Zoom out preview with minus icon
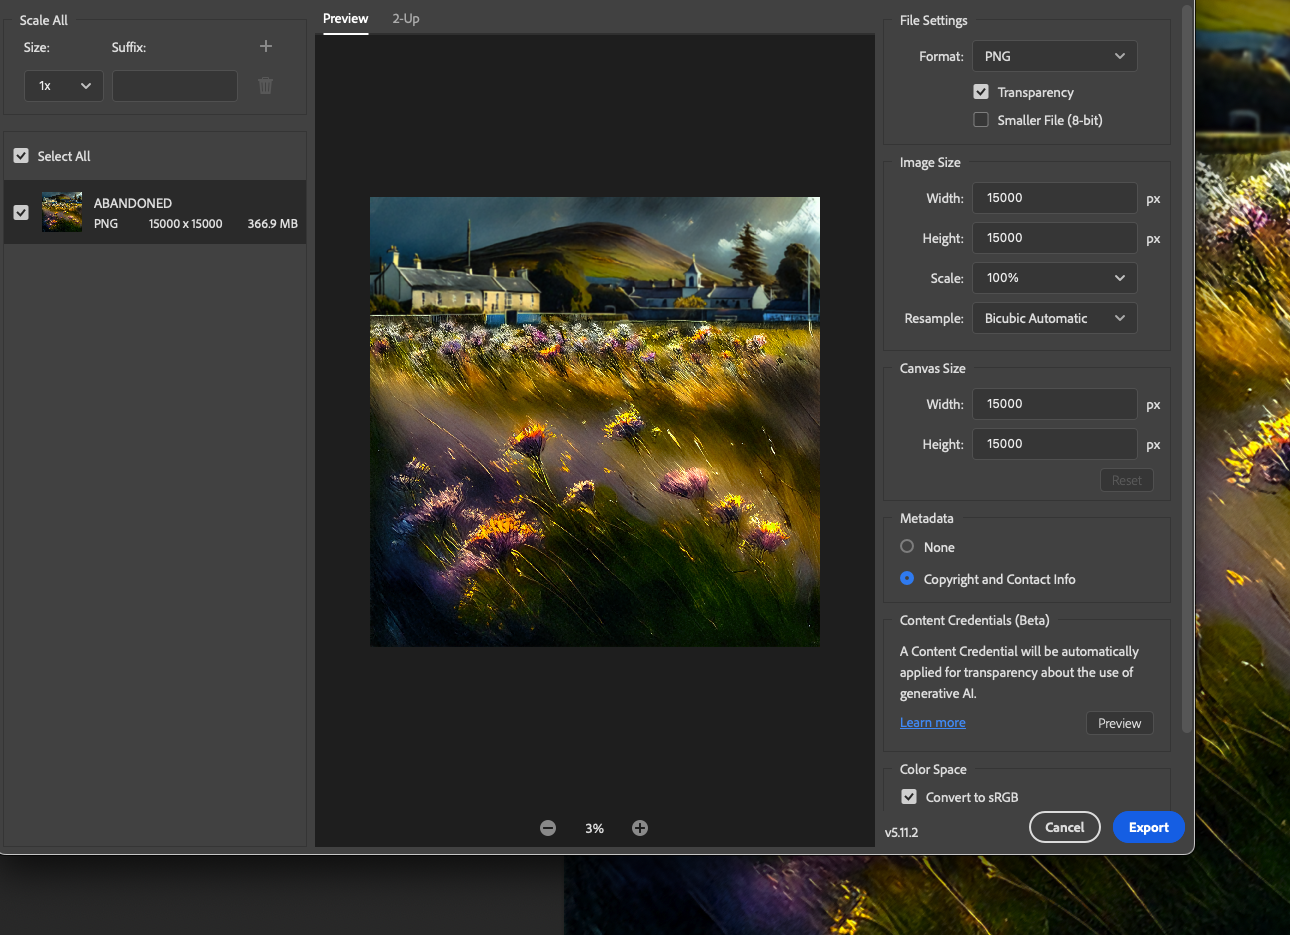This screenshot has height=935, width=1290. click(548, 828)
